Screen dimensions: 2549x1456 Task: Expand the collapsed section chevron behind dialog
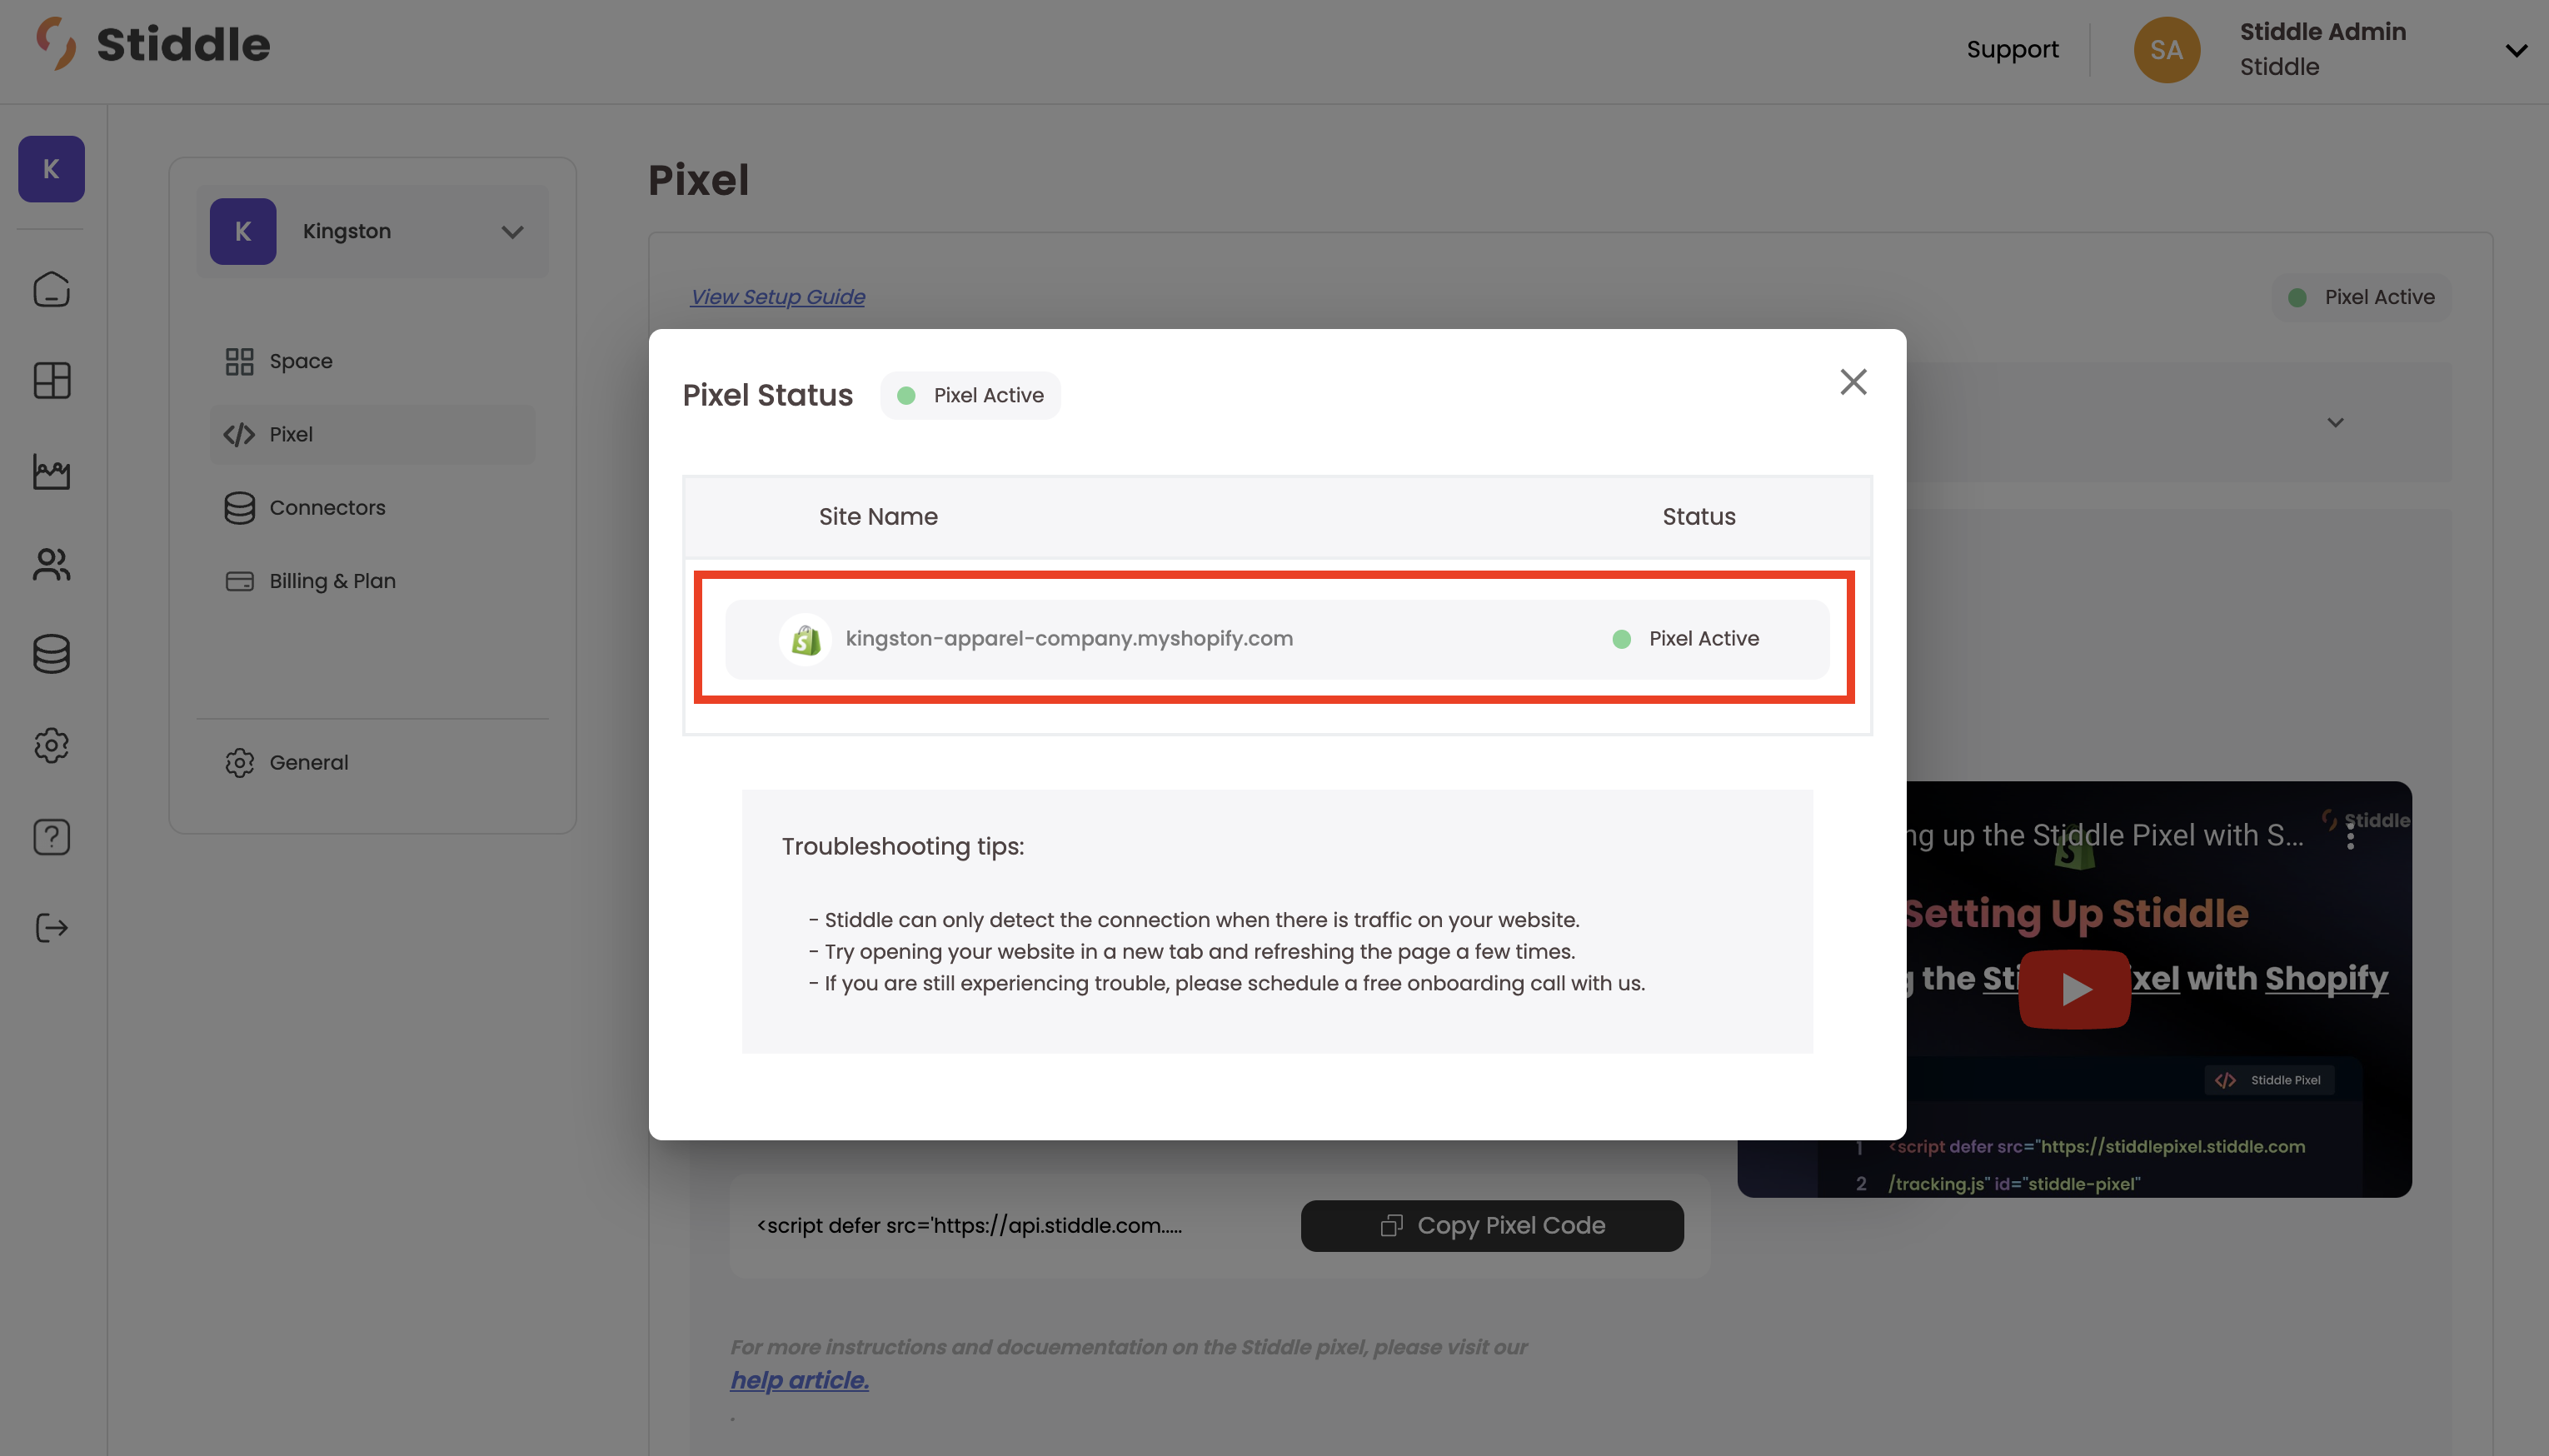[2335, 422]
